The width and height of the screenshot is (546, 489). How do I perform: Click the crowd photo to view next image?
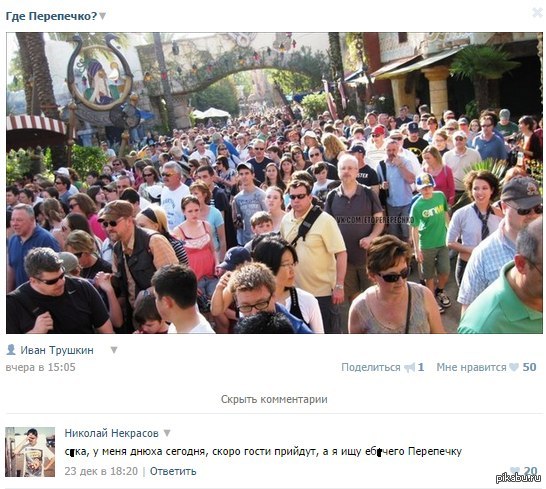274,183
